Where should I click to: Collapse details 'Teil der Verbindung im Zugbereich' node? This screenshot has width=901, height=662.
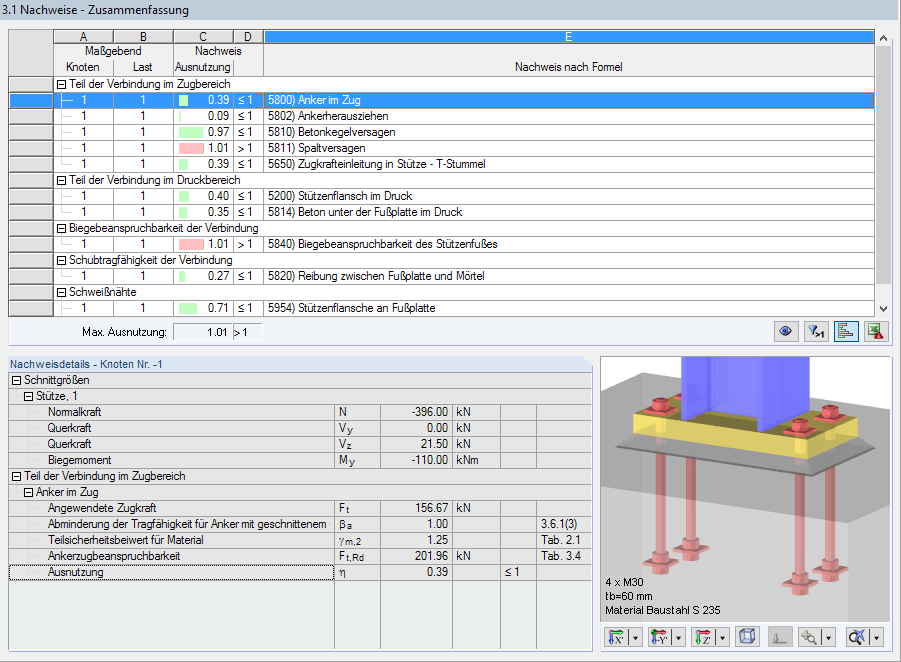[x=17, y=476]
